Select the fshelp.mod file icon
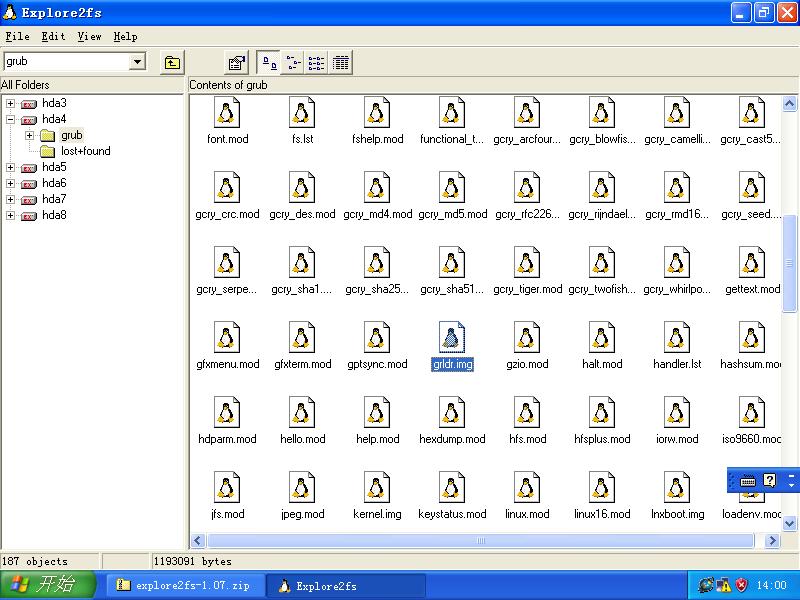The height and width of the screenshot is (600, 800). coord(377,112)
